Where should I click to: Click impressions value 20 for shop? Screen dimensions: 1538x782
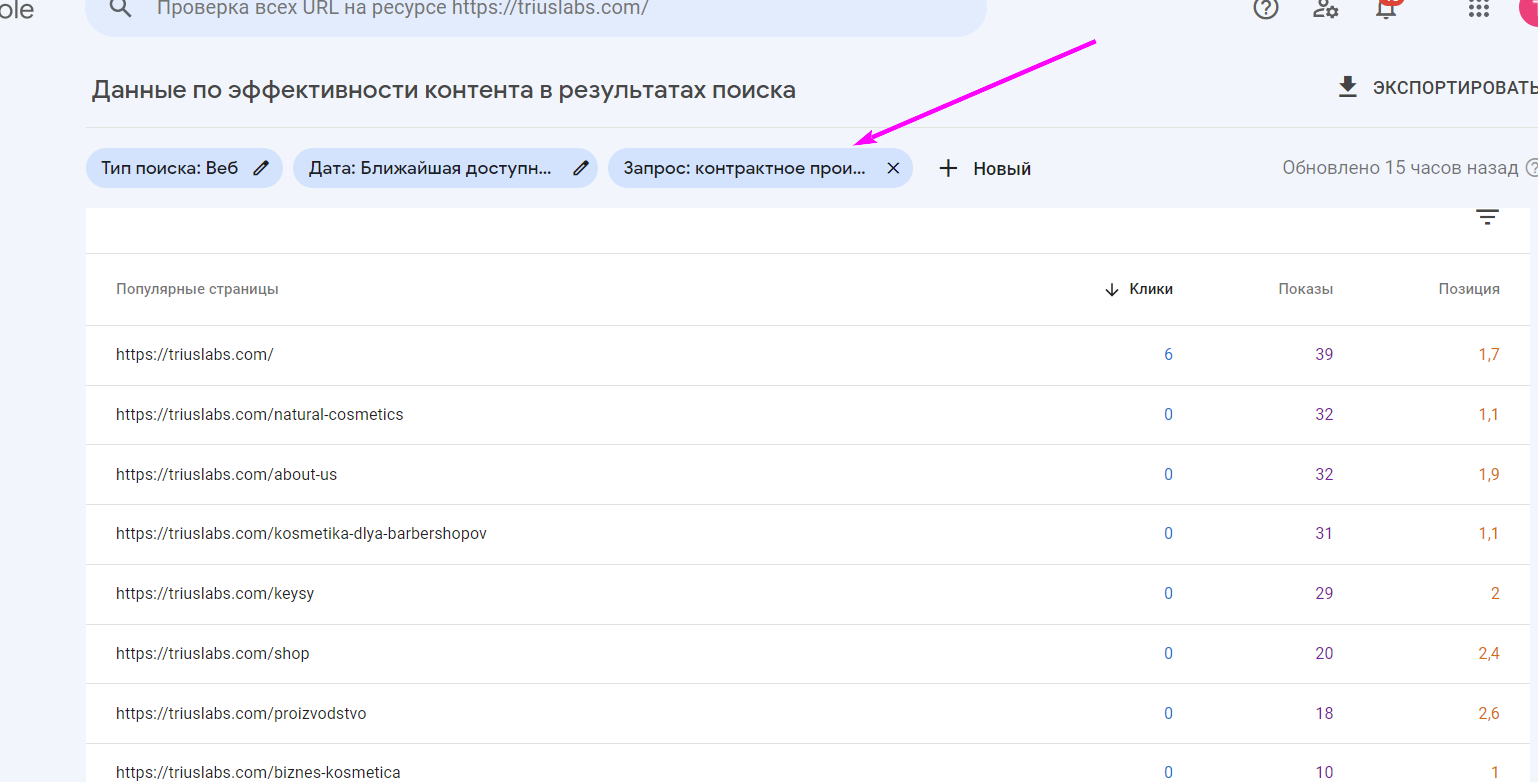1324,654
